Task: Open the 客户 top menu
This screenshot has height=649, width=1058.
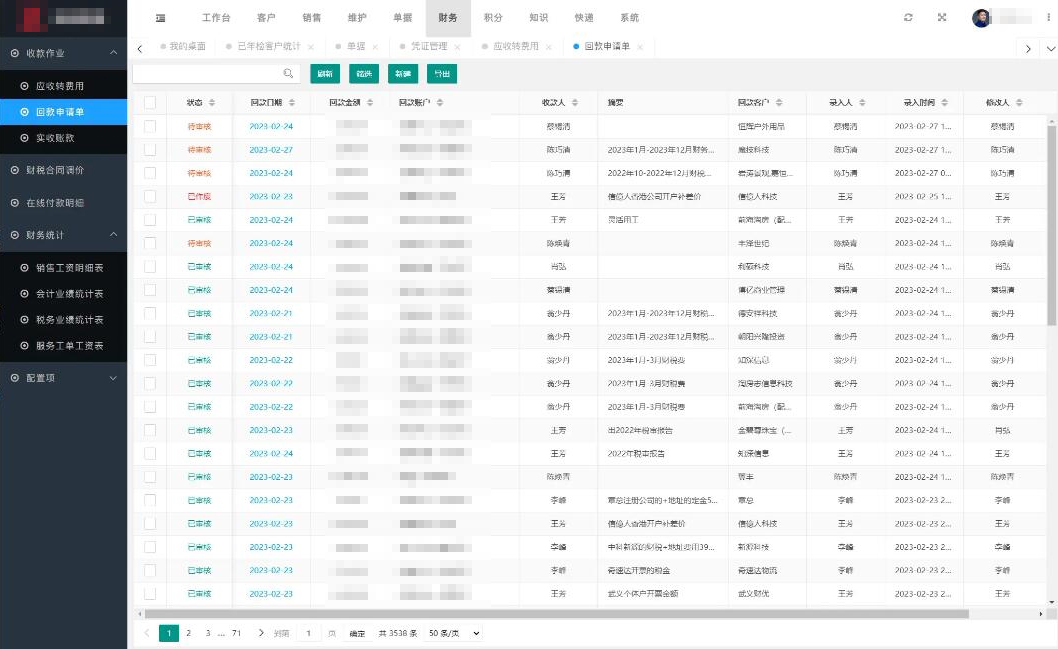Action: click(x=266, y=18)
